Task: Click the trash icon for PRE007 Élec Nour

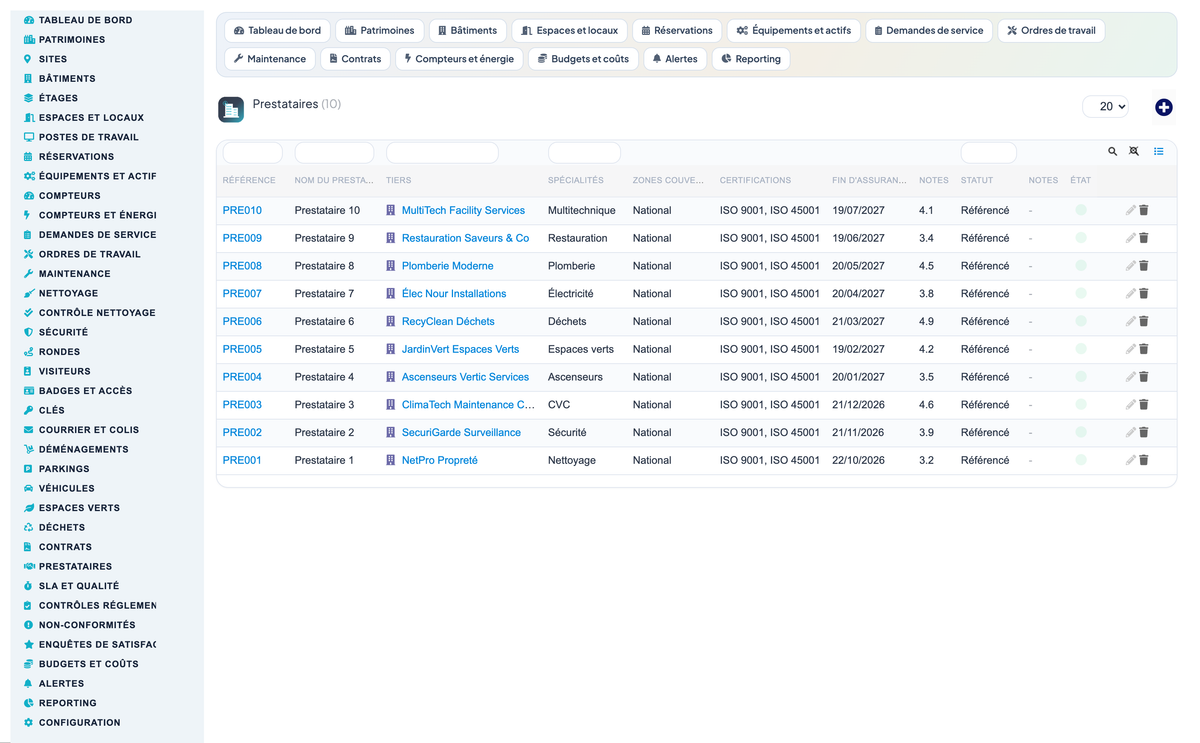Action: pos(1144,294)
